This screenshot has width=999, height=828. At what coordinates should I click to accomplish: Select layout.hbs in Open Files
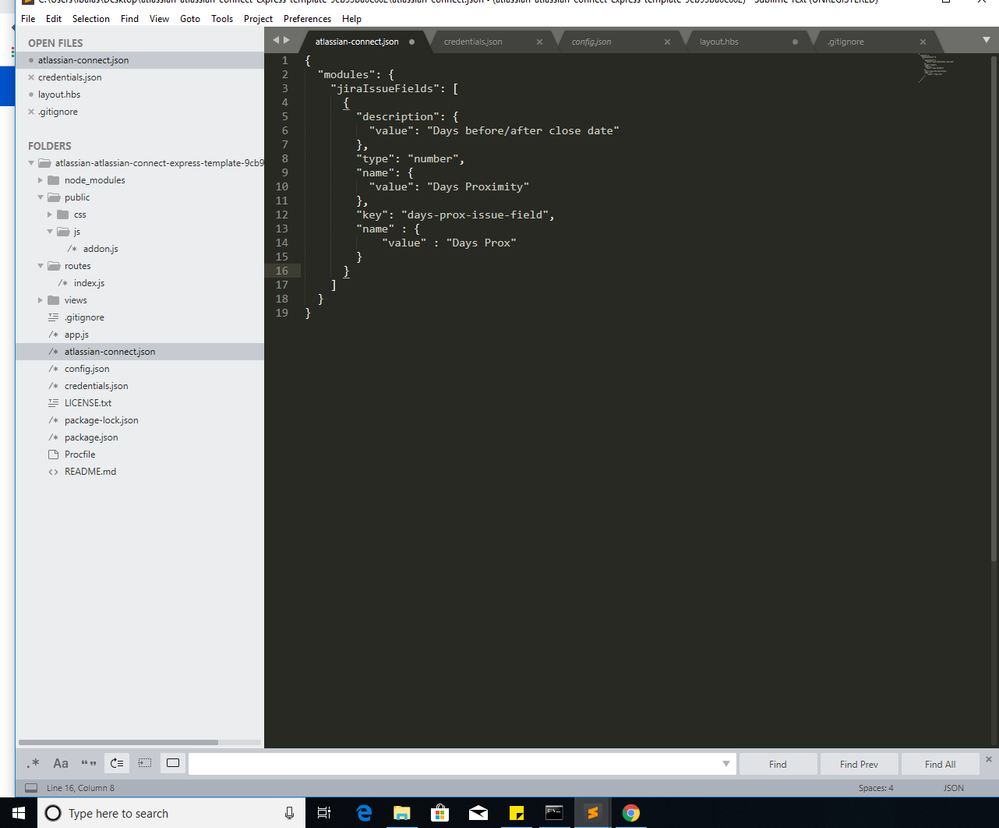pyautogui.click(x=59, y=94)
